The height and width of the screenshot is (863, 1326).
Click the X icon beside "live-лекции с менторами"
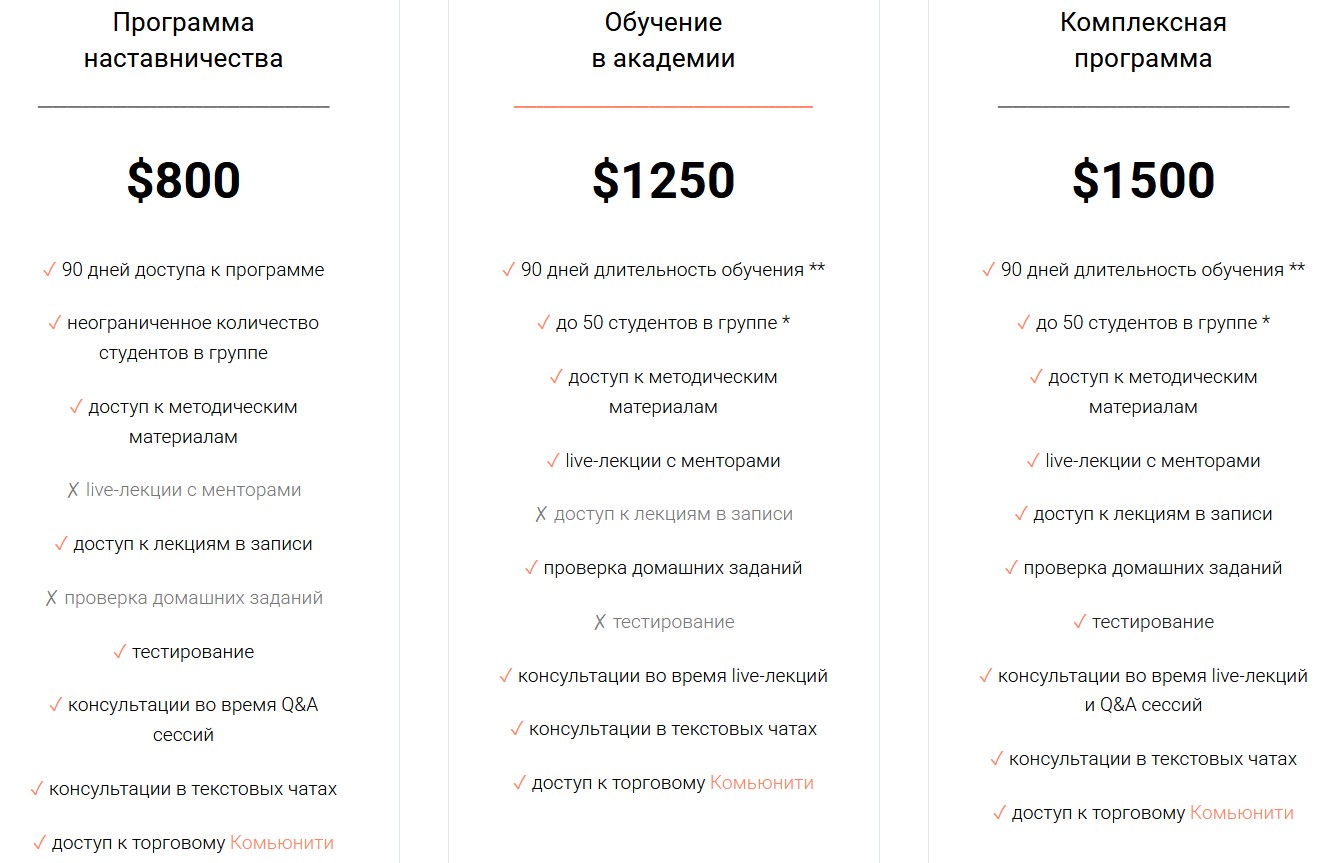[x=73, y=491]
